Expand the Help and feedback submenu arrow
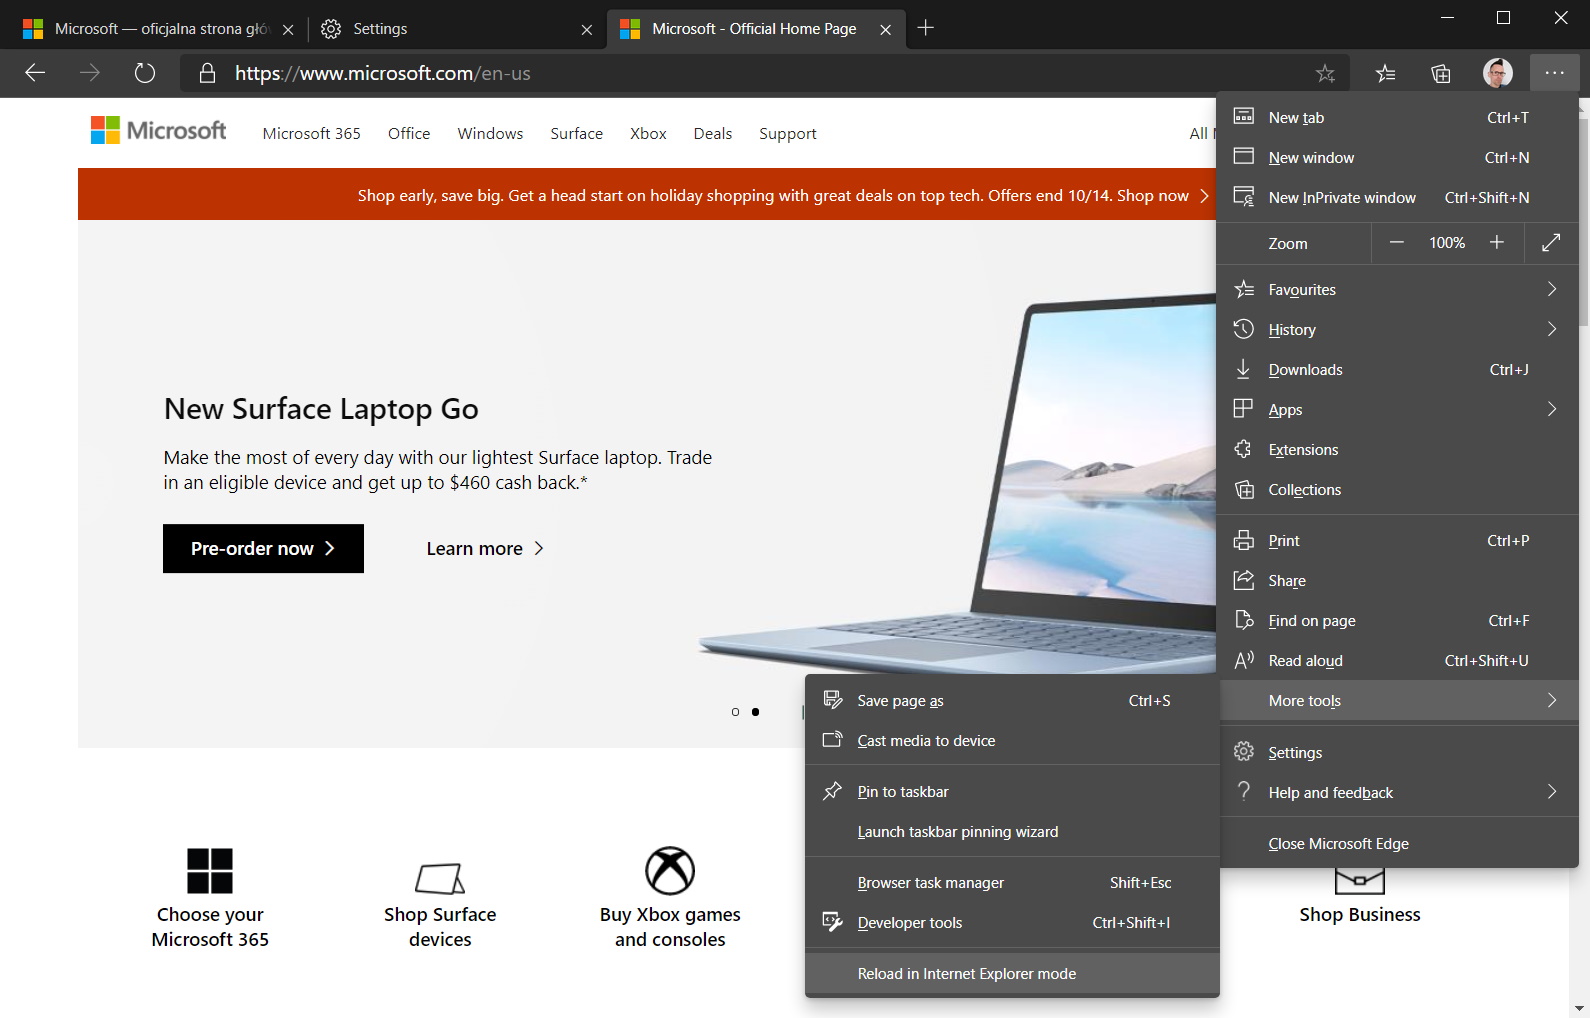The width and height of the screenshot is (1590, 1018). click(1552, 792)
